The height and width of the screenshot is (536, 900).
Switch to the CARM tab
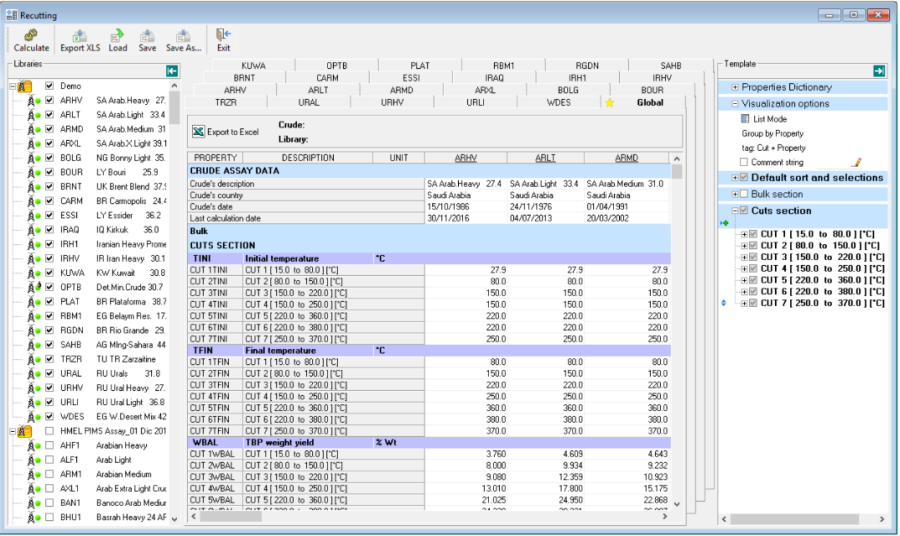(x=327, y=77)
